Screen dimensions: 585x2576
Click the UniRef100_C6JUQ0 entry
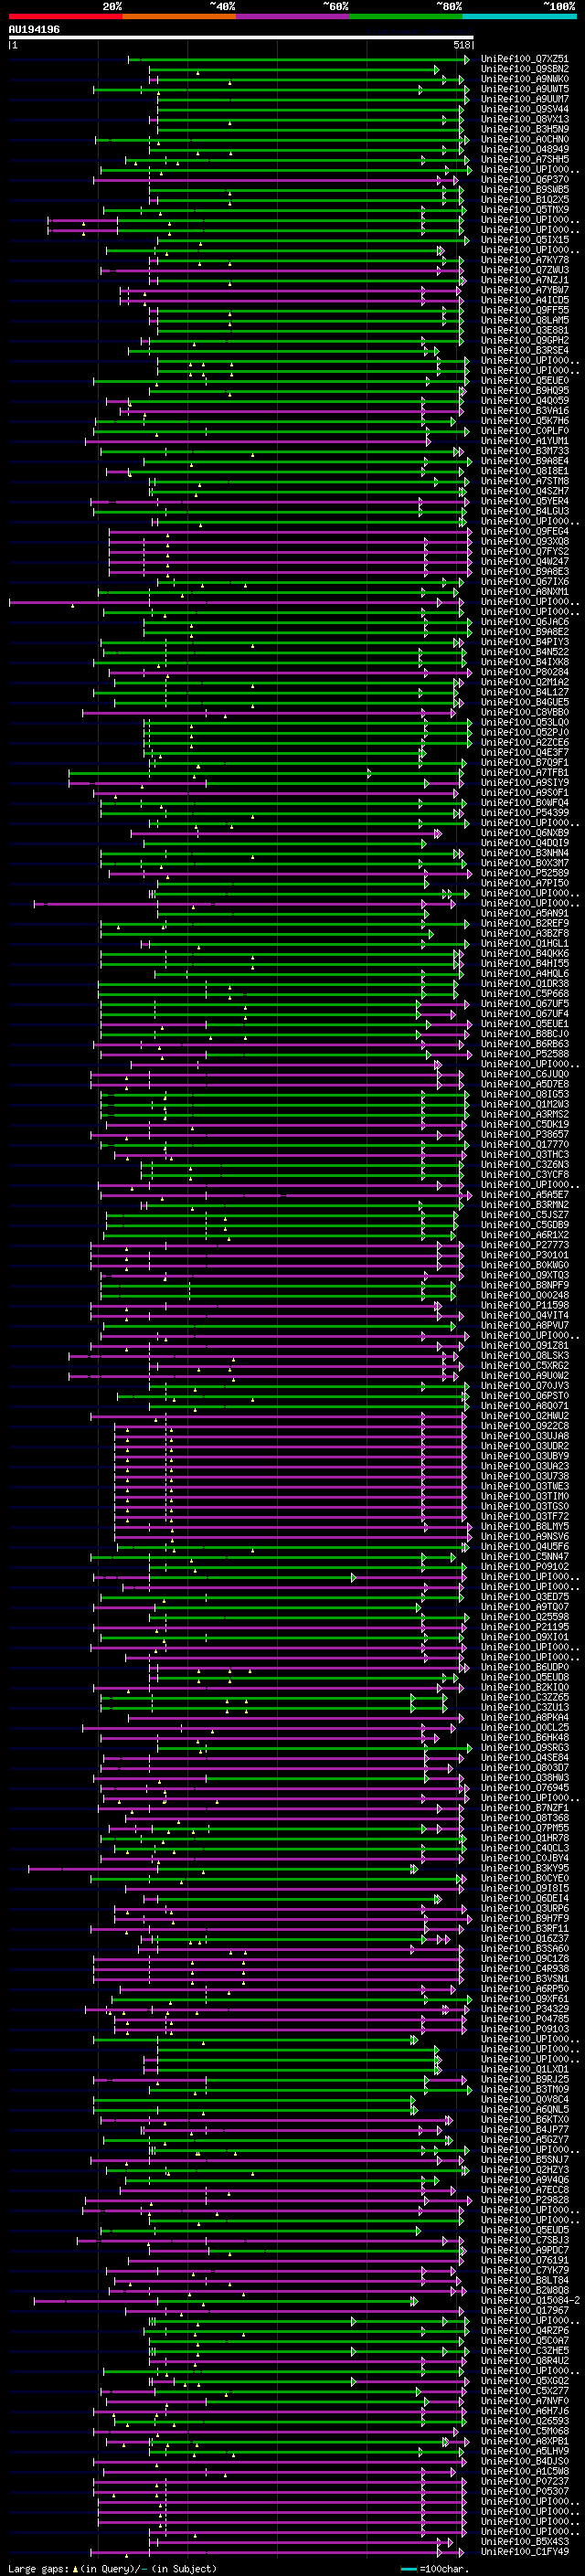point(525,1074)
